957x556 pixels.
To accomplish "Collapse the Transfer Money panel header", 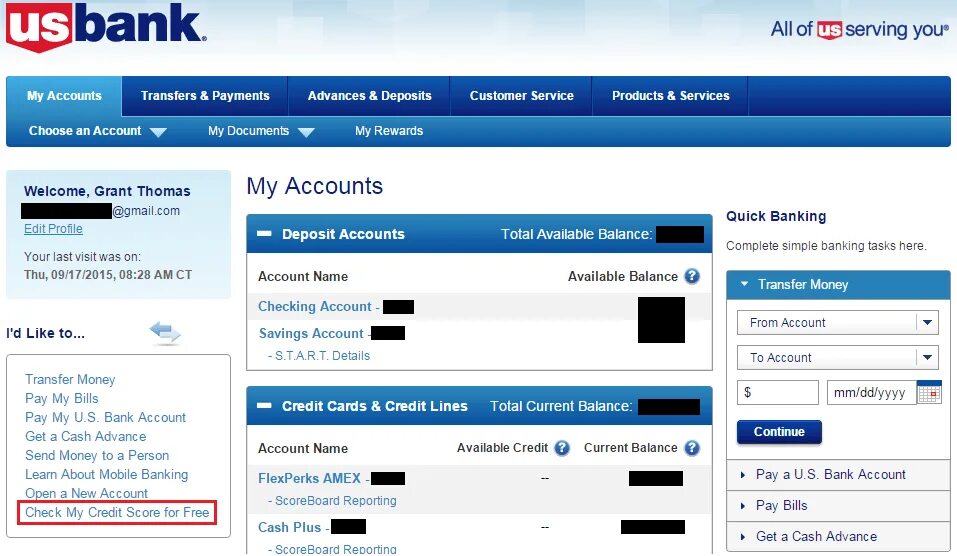I will coord(838,284).
